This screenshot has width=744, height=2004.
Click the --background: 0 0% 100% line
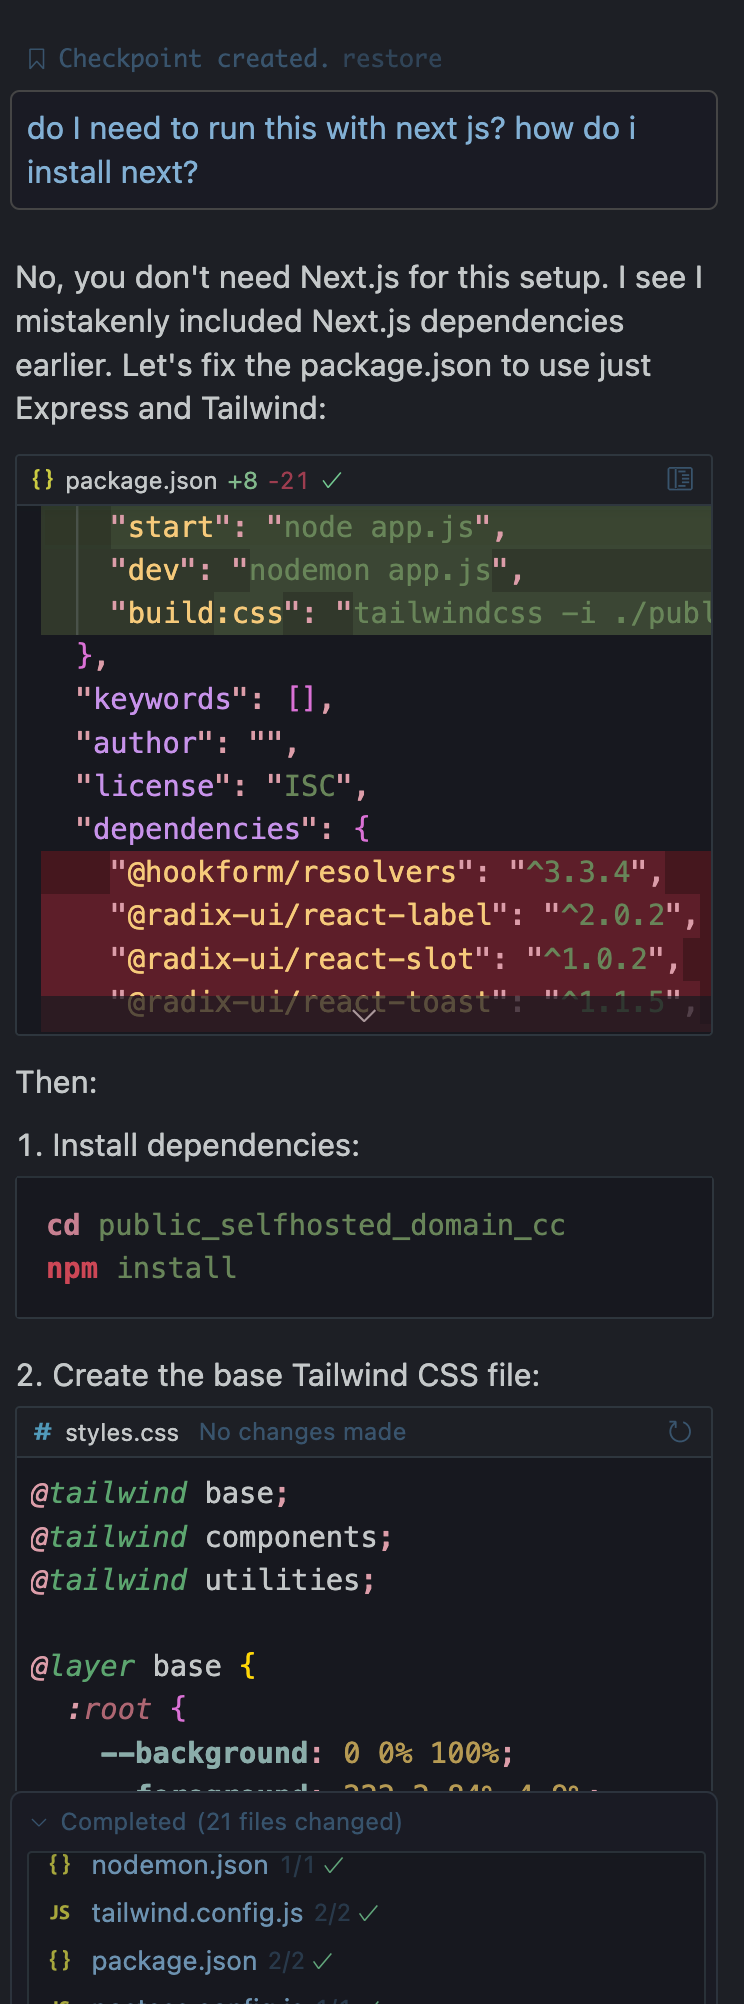point(307,1753)
